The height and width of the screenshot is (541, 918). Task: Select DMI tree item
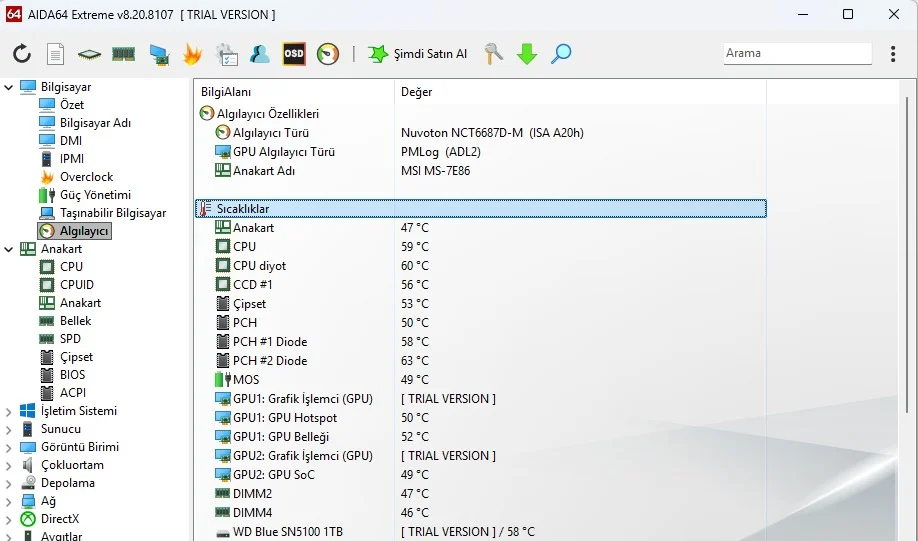click(x=60, y=141)
